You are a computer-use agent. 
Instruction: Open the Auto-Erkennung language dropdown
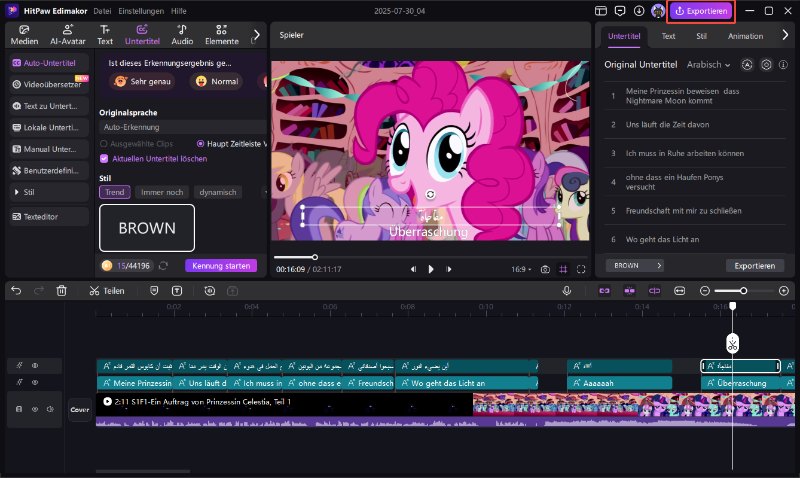[x=183, y=127]
